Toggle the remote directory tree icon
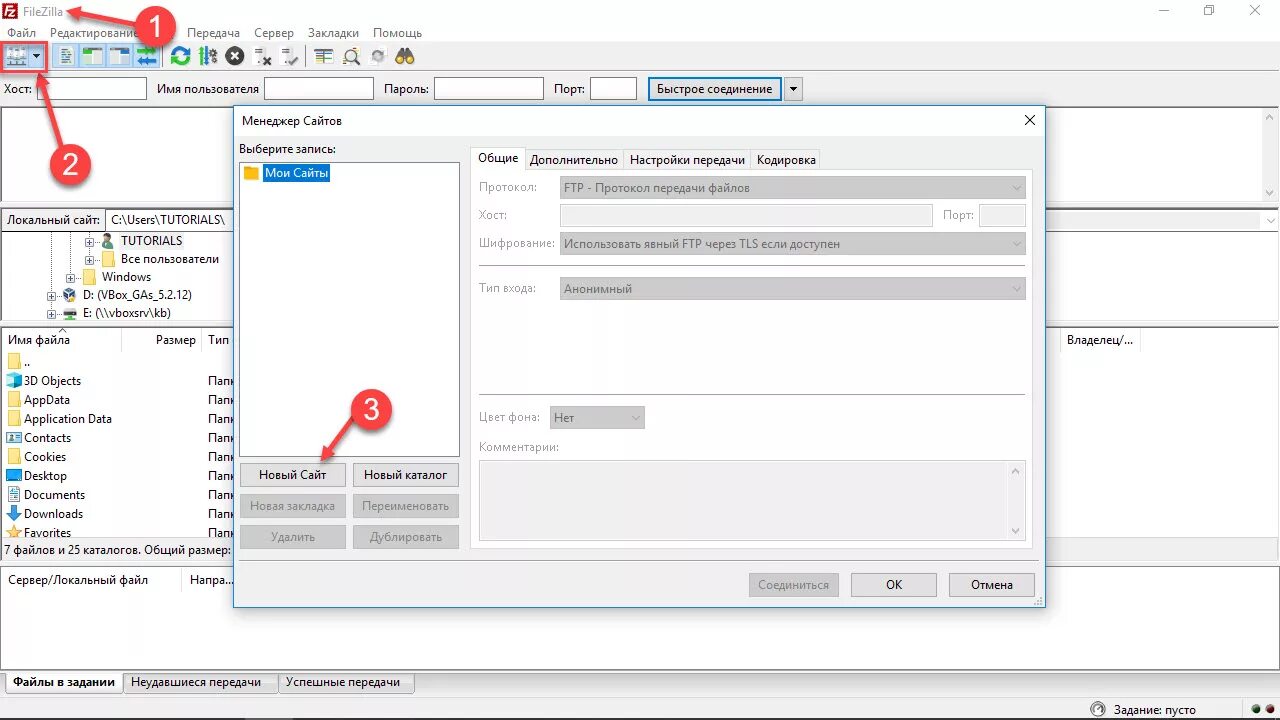The height and width of the screenshot is (720, 1280). [x=120, y=57]
